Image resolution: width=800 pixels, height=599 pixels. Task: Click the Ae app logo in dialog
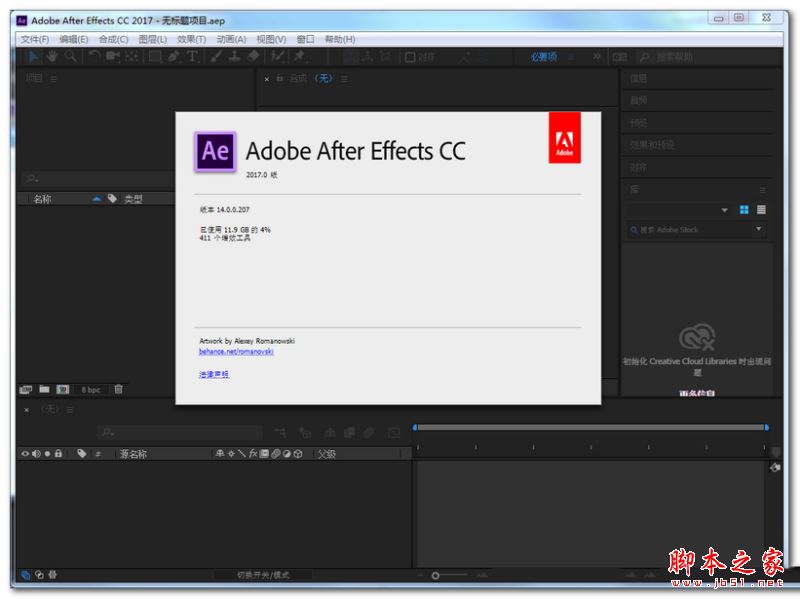[x=215, y=152]
